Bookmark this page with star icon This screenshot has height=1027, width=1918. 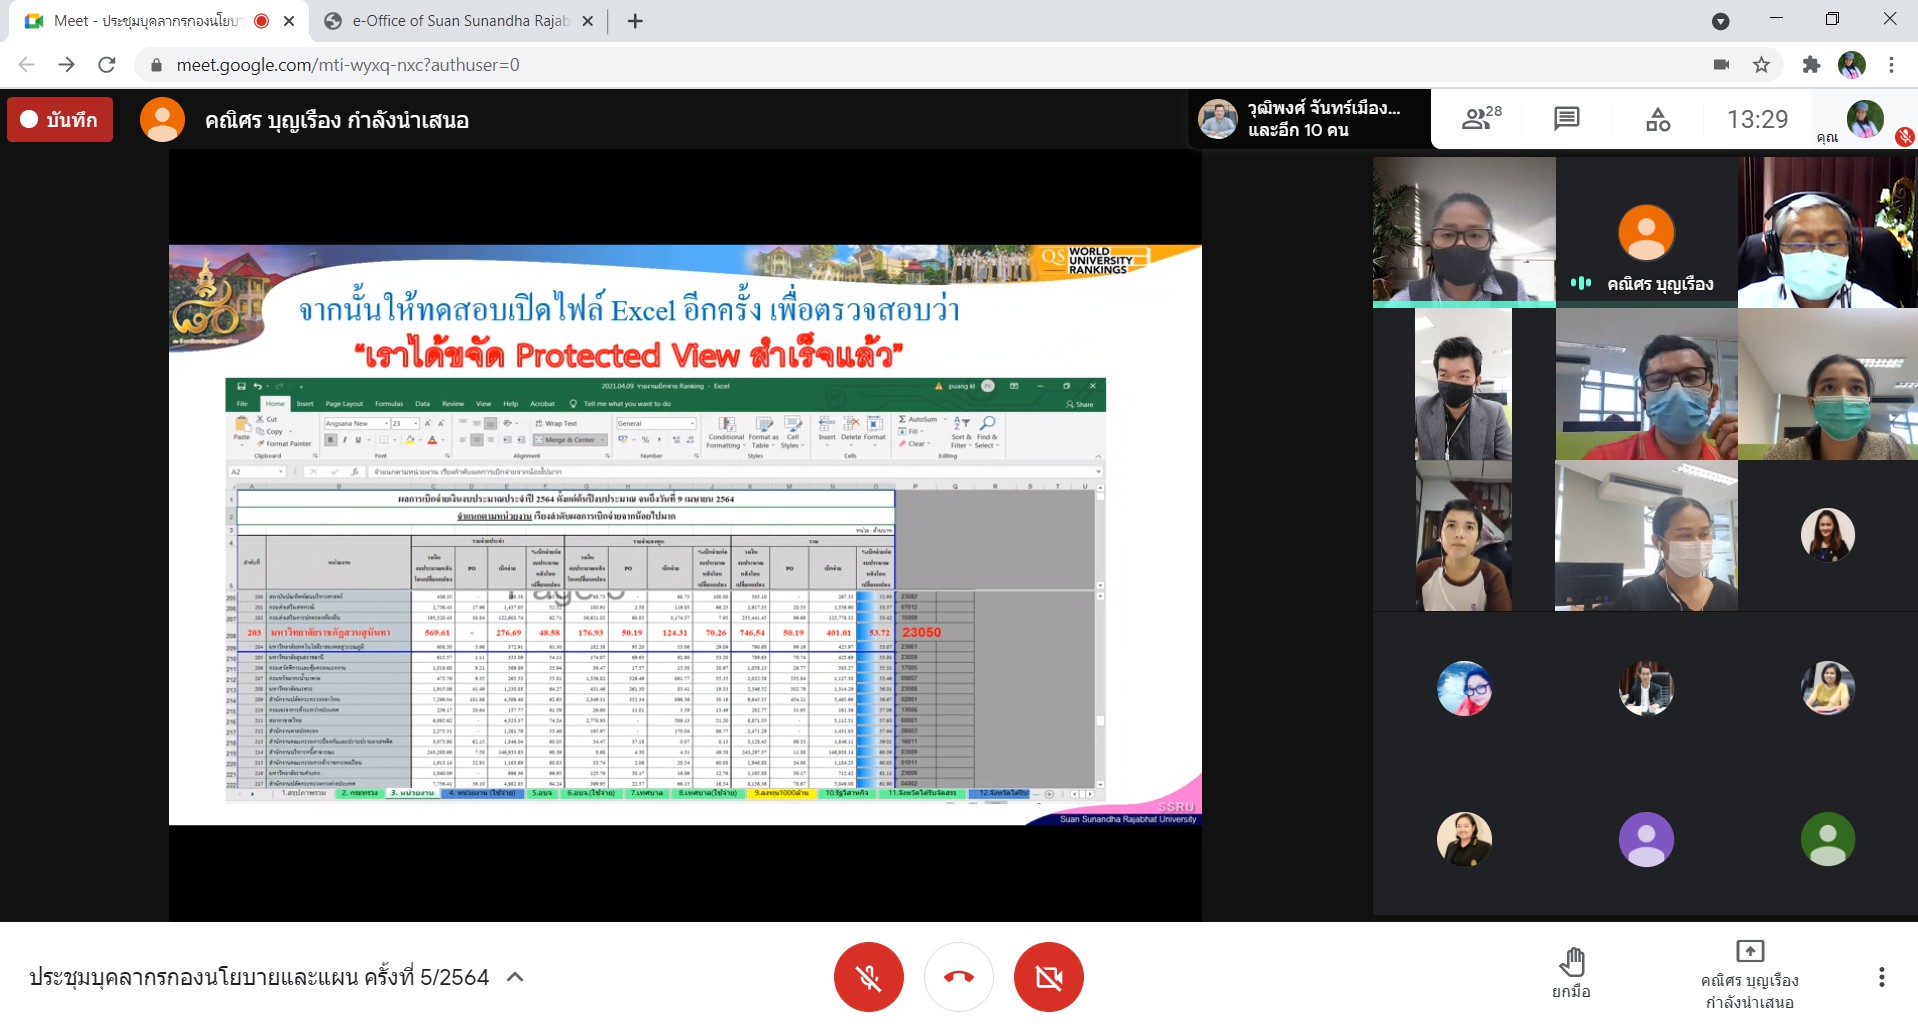click(1761, 65)
